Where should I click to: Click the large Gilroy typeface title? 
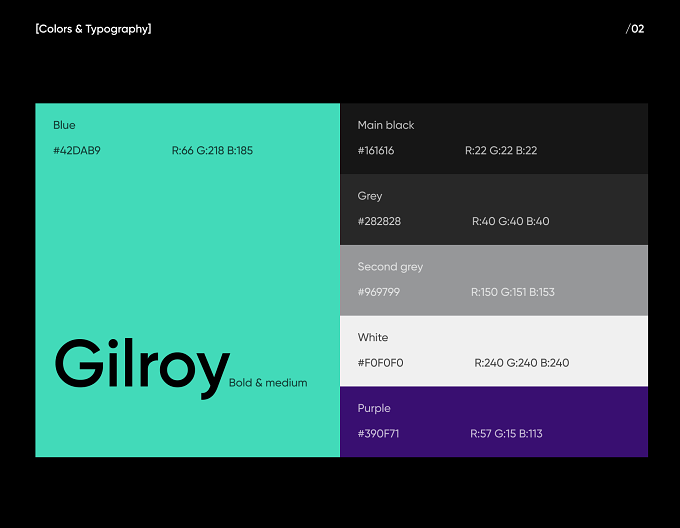[x=142, y=368]
